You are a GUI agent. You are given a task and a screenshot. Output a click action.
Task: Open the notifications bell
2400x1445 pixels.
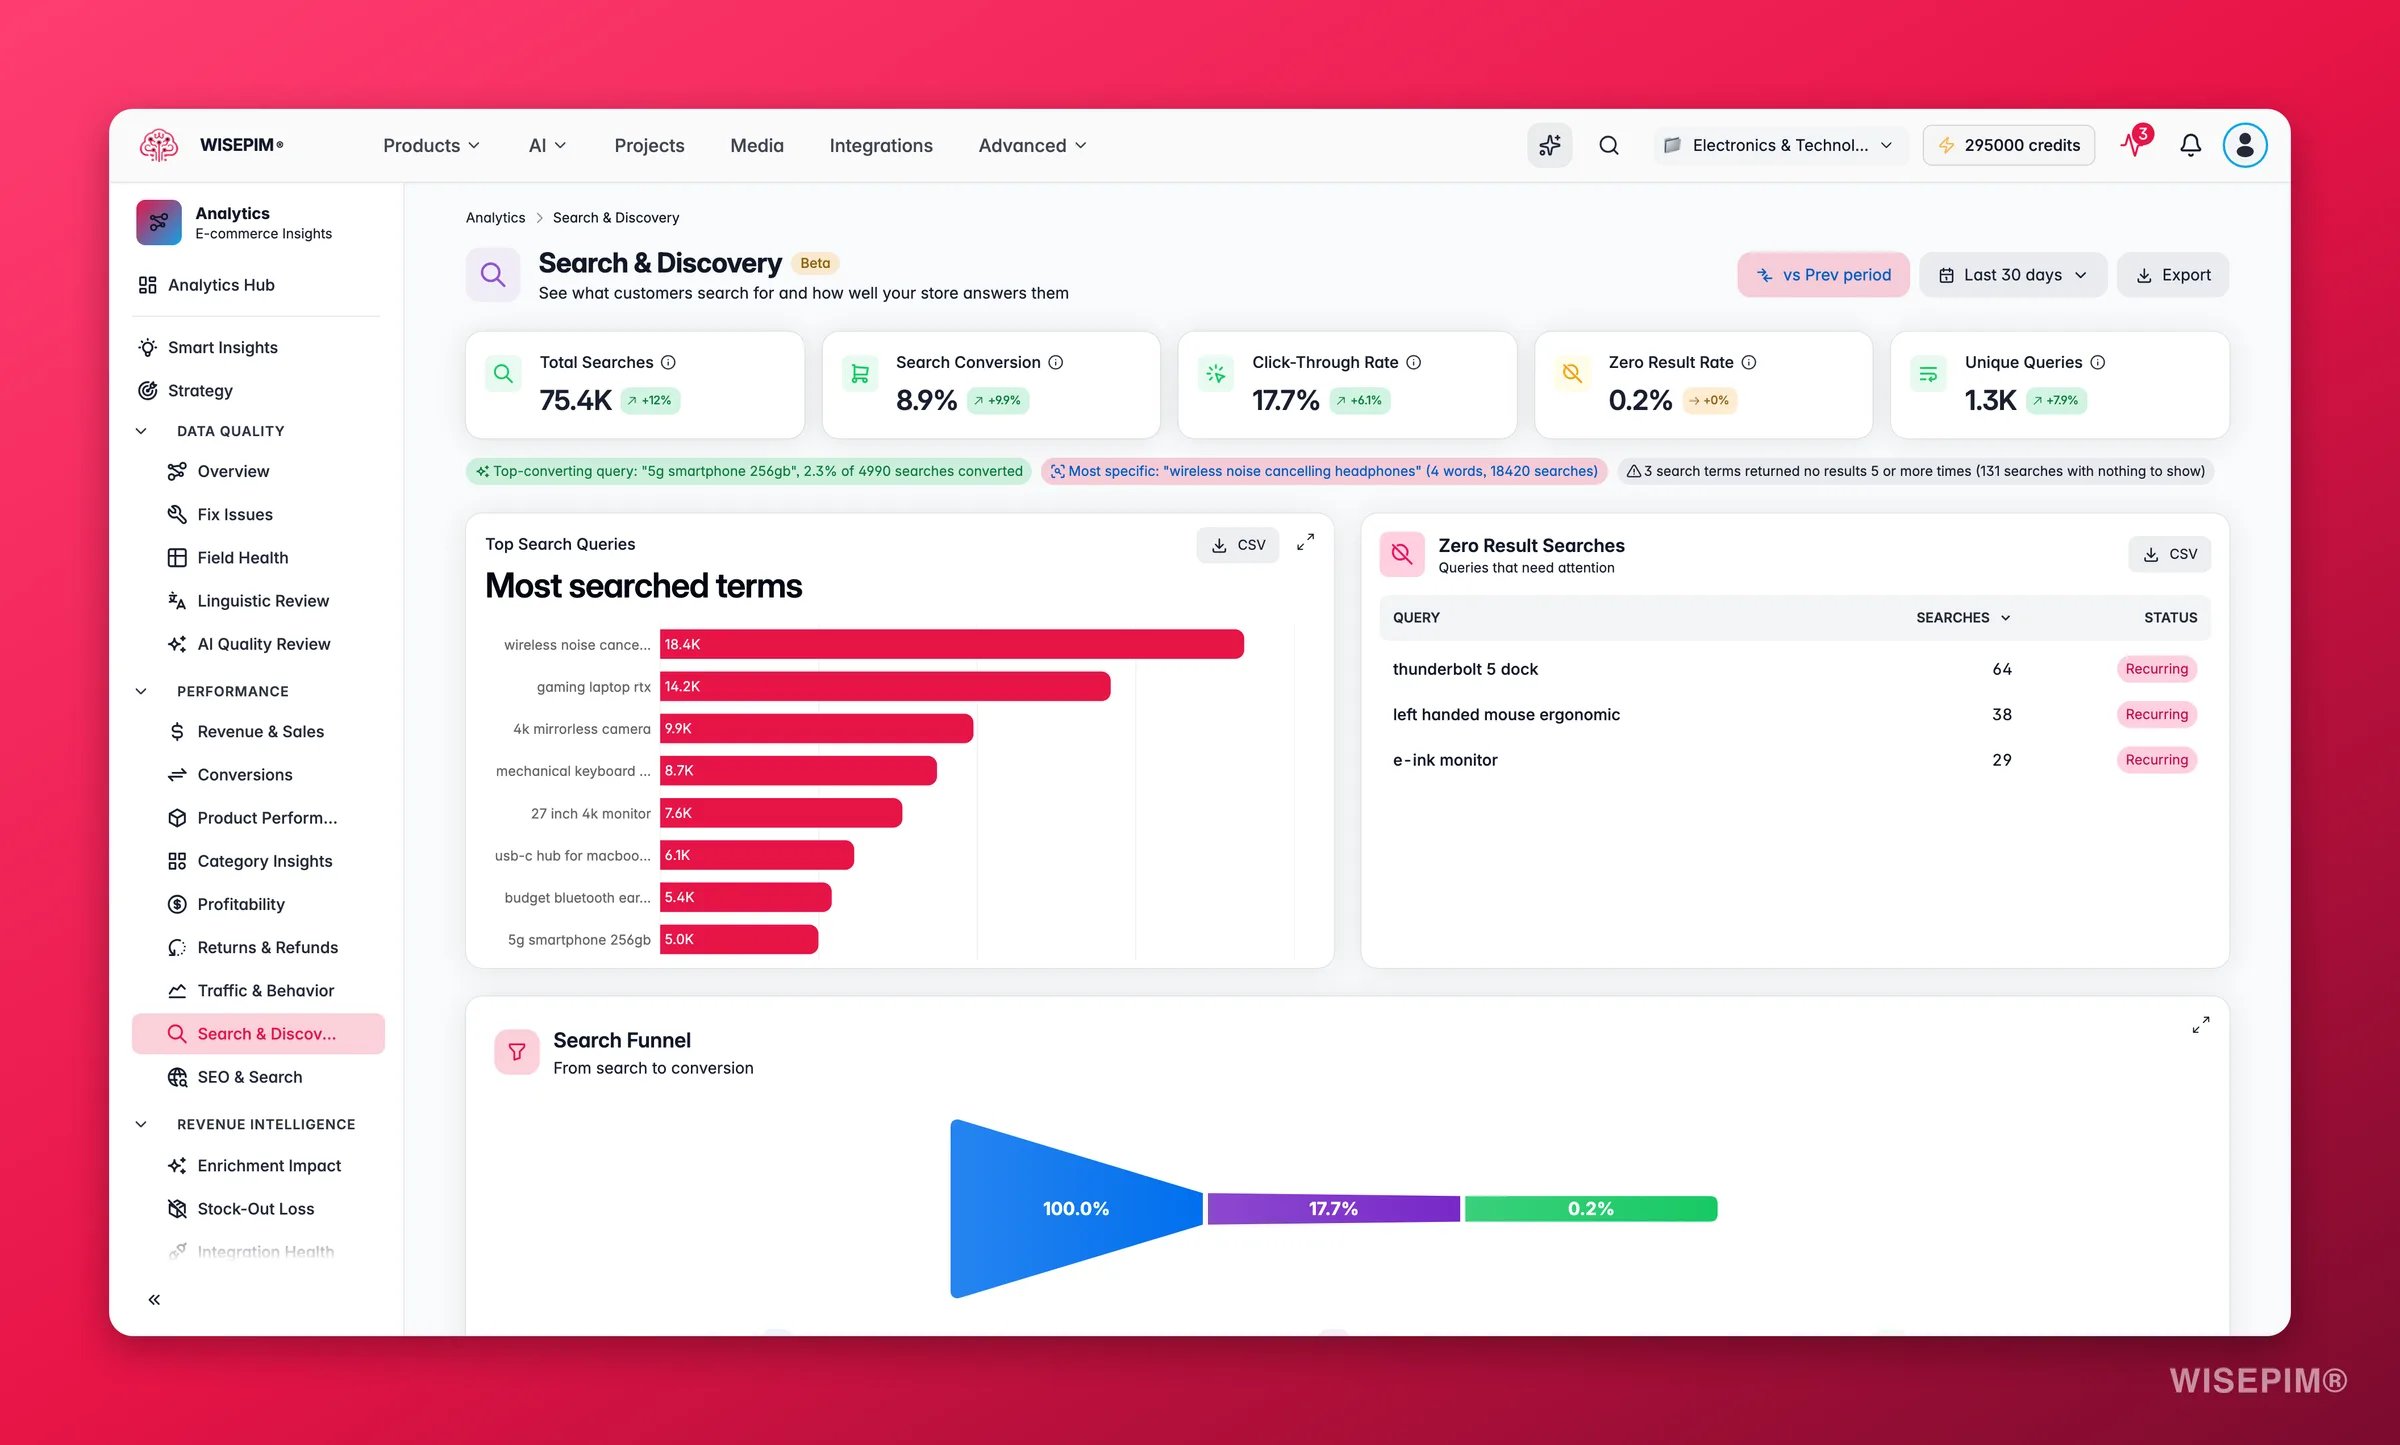pos(2190,145)
